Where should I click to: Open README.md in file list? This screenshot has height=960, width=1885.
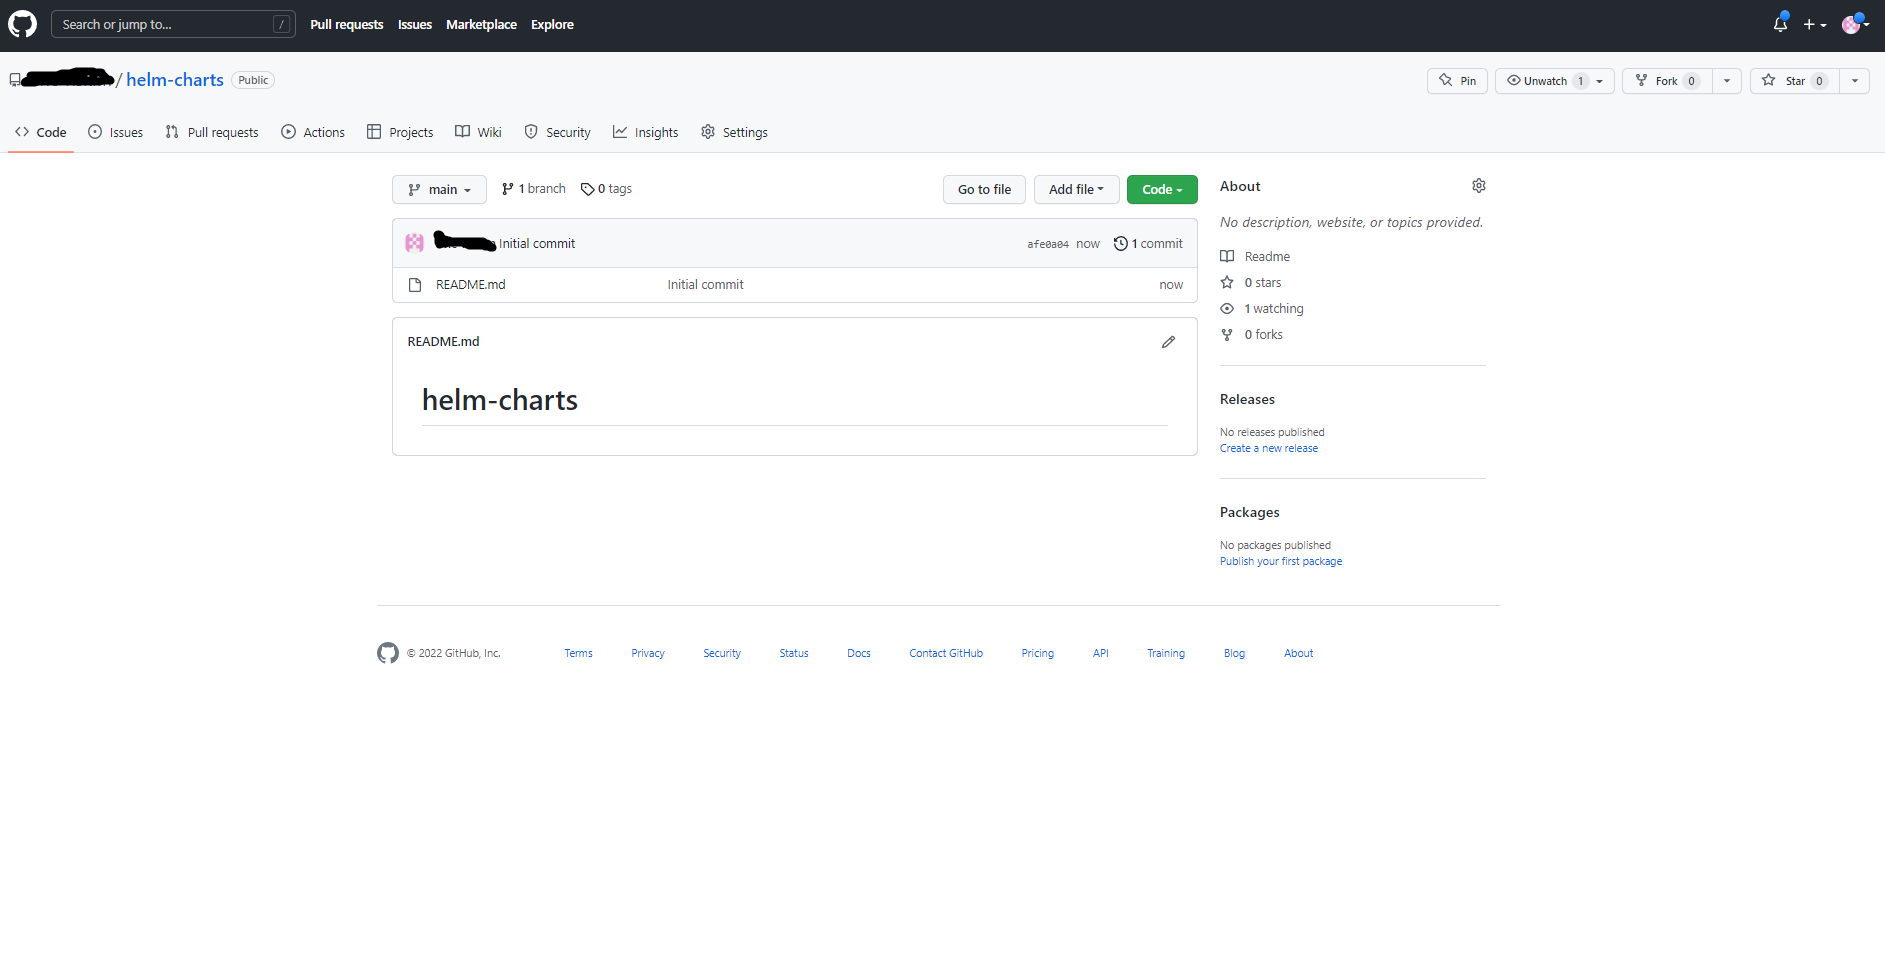[x=471, y=285]
